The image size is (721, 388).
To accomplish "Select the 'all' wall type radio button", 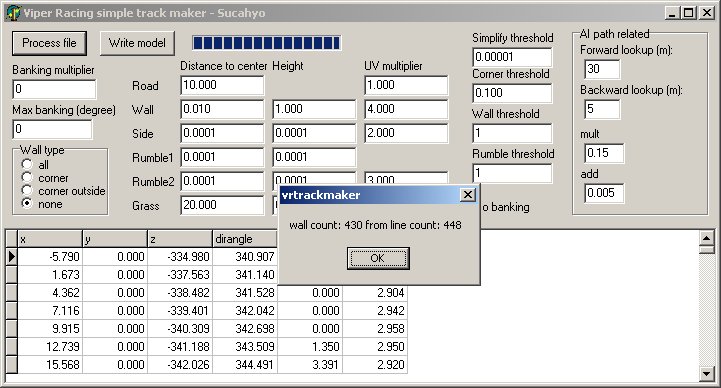I will [x=27, y=164].
